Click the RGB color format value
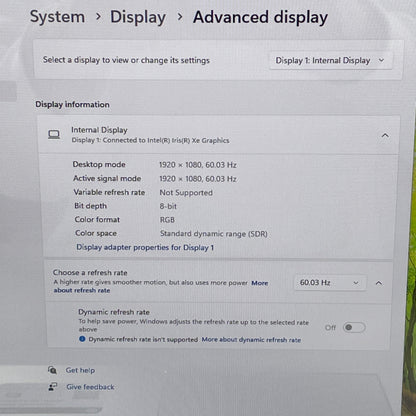The height and width of the screenshot is (416, 416). [x=167, y=220]
